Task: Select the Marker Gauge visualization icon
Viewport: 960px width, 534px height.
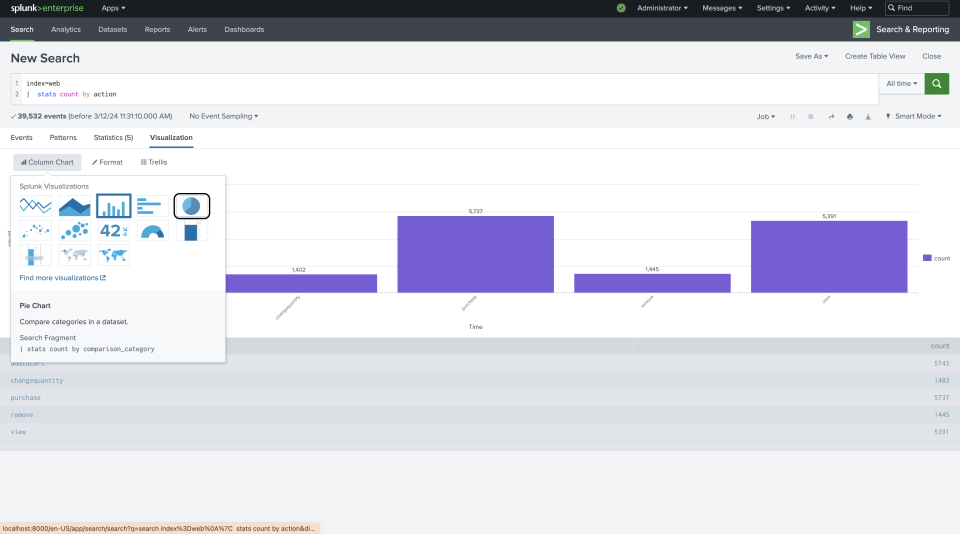Action: (36, 255)
